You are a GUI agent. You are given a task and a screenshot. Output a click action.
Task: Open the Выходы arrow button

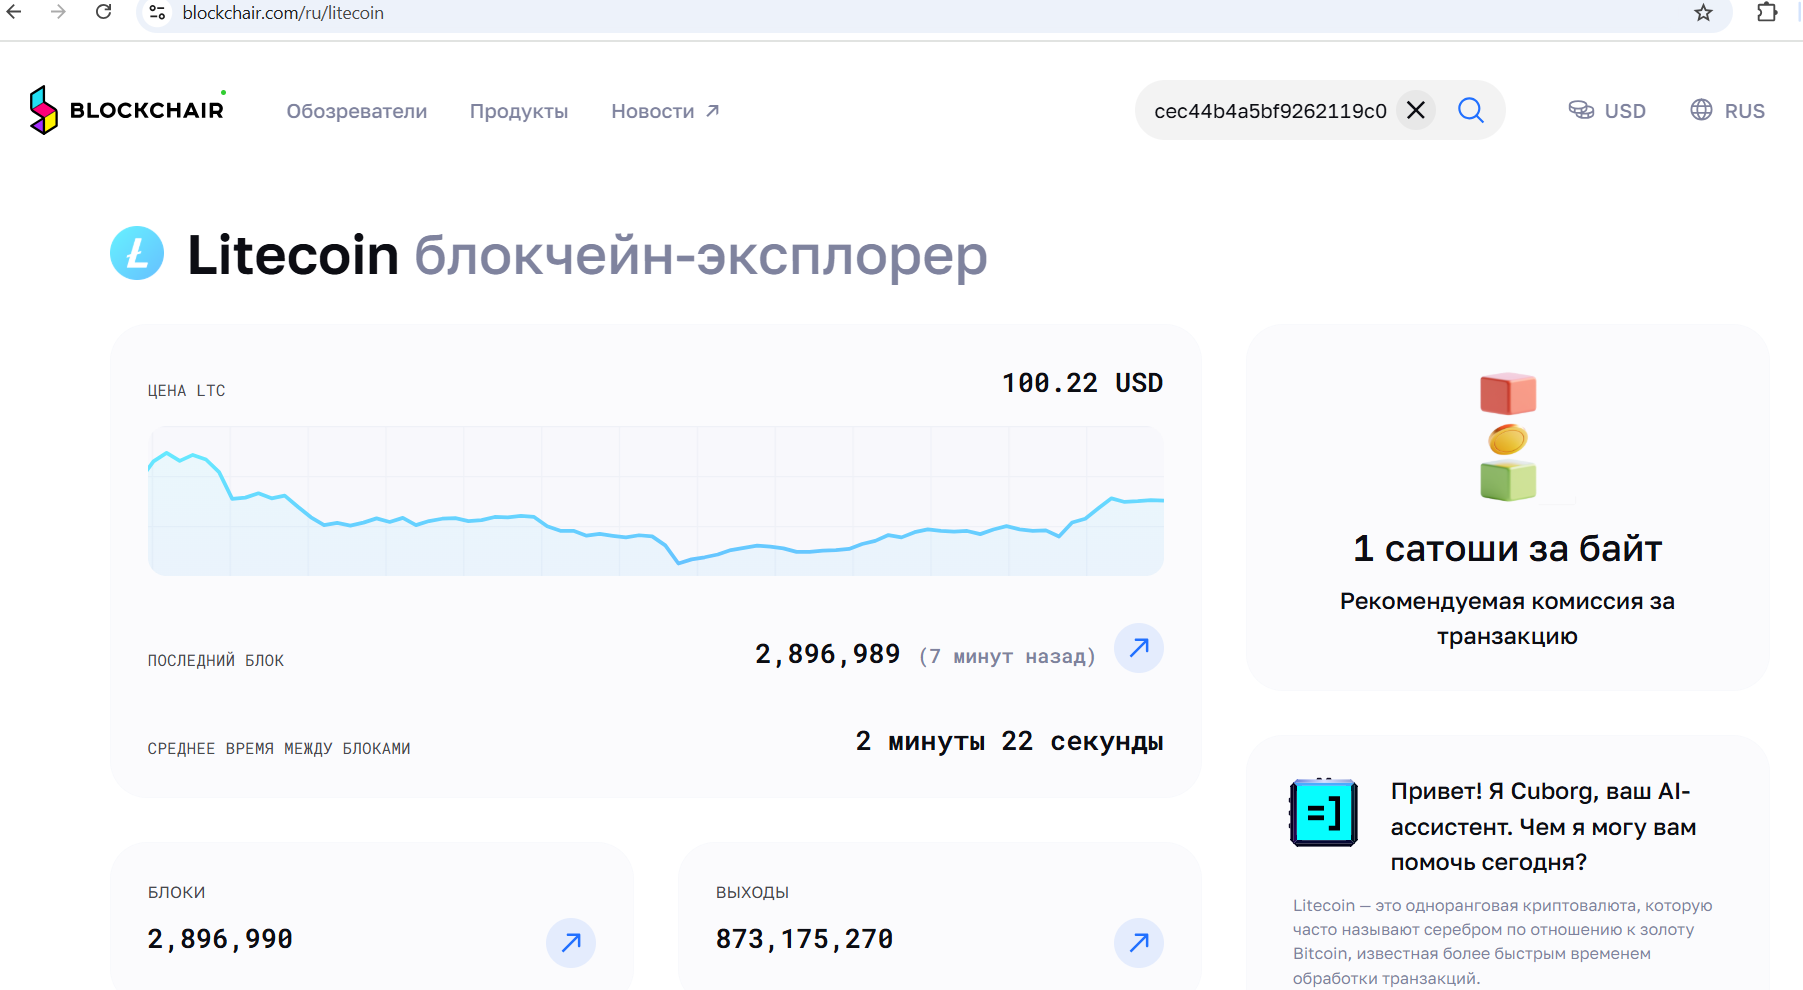[x=1138, y=942]
